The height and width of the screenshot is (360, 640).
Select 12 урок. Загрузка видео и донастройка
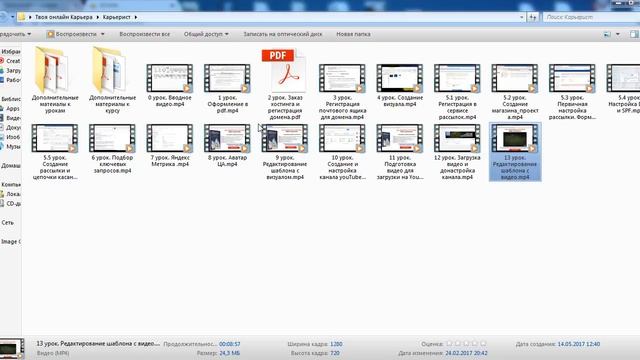pos(457,152)
